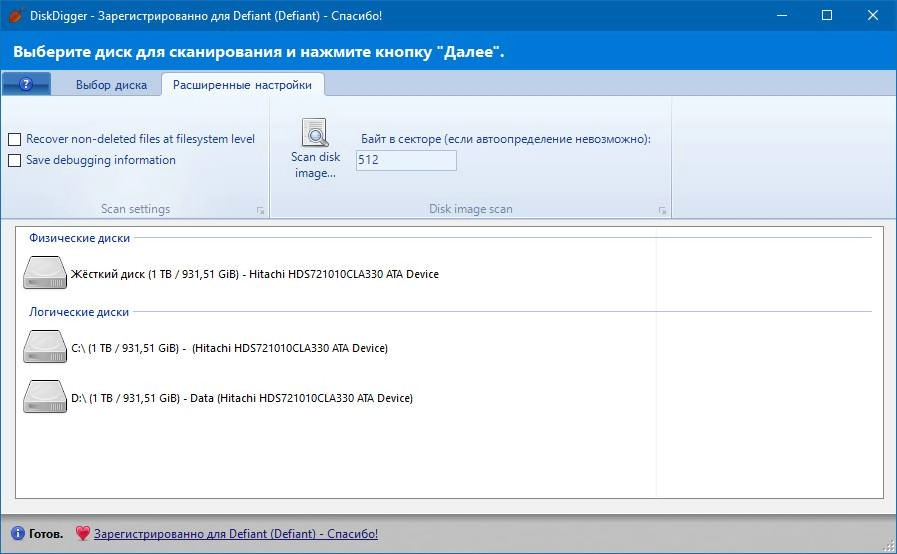Click the red heart icon in status bar
This screenshot has height=554, width=897.
coord(83,533)
